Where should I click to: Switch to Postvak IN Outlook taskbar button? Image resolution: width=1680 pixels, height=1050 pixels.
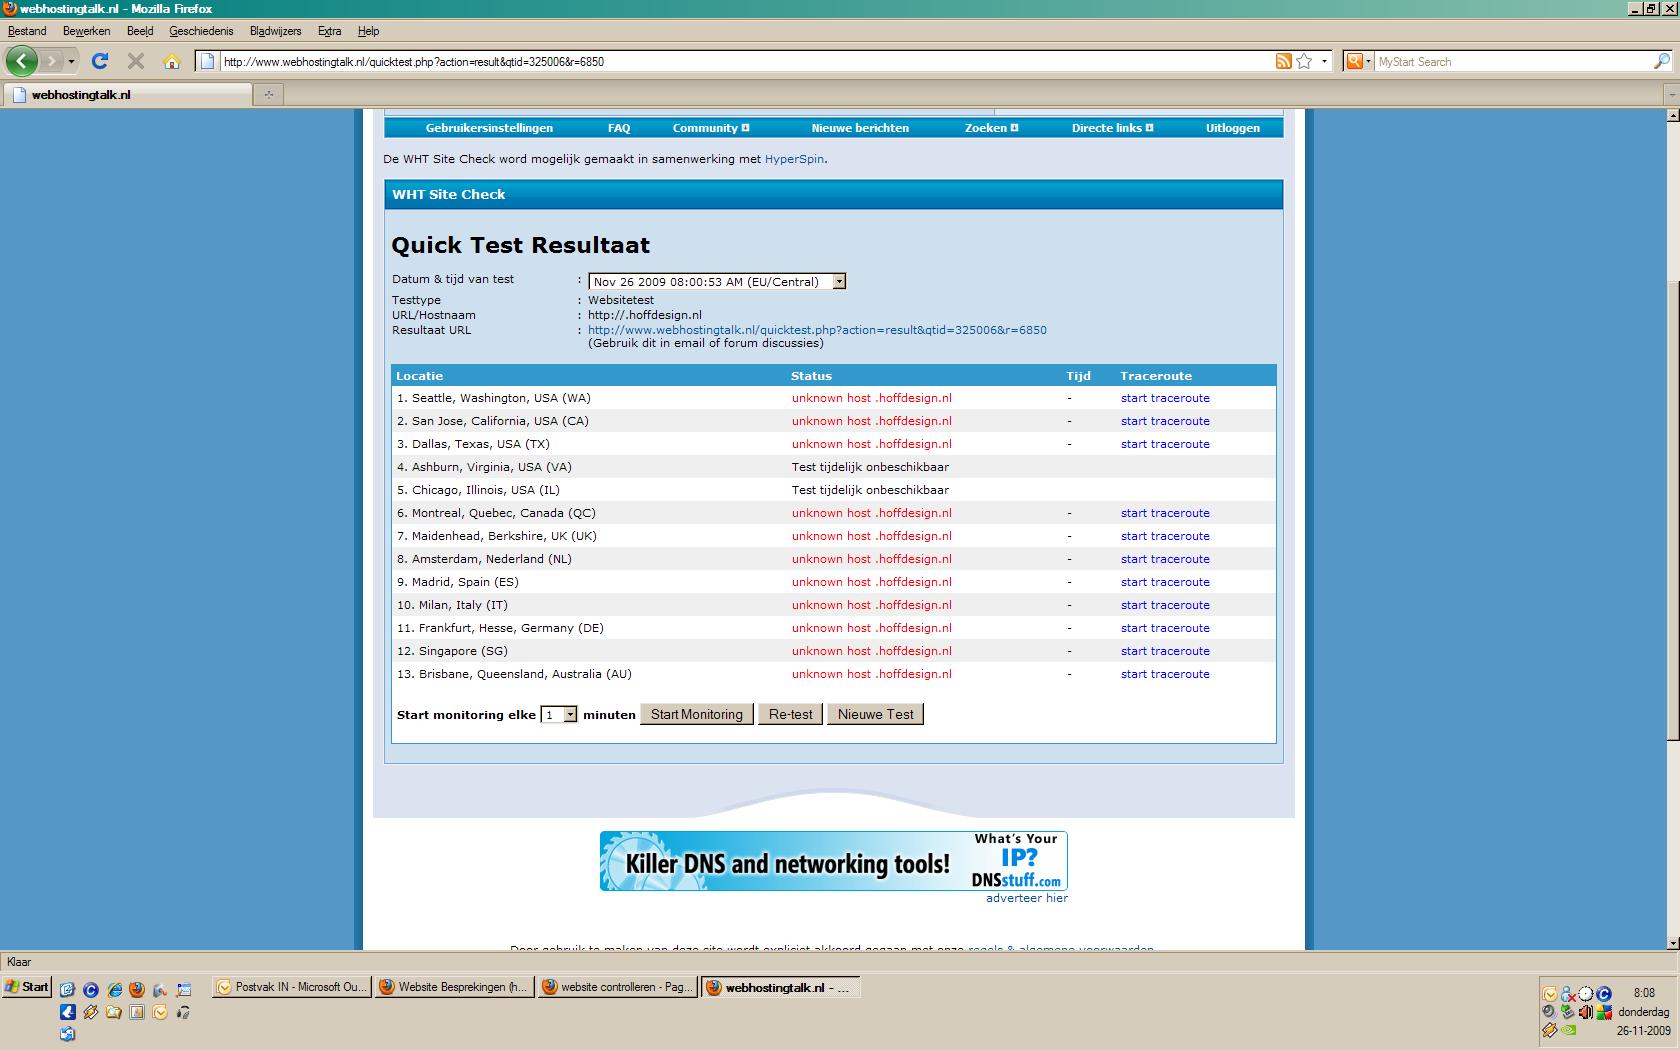click(x=292, y=987)
